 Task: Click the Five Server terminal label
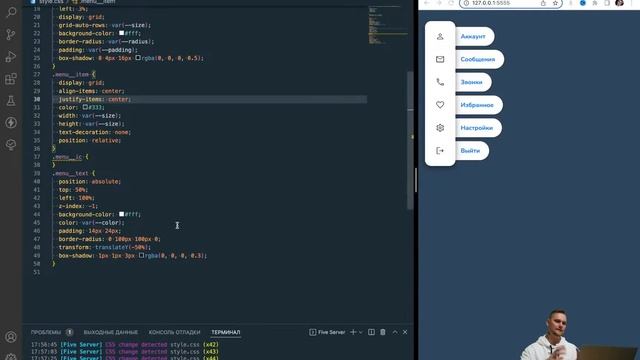click(x=327, y=332)
